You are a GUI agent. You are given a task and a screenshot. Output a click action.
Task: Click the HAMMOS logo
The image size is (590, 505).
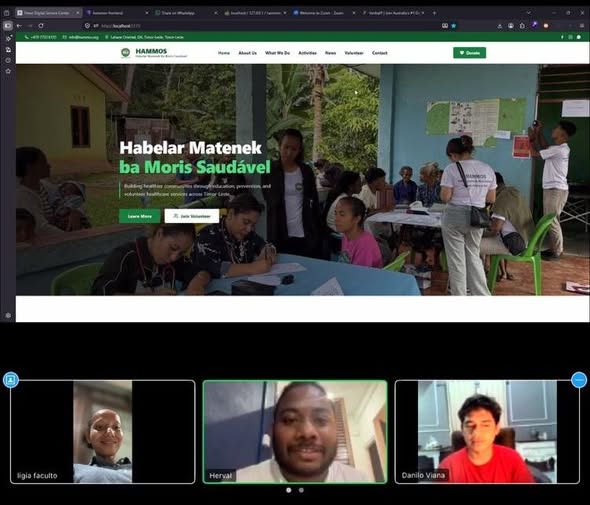[x=154, y=53]
